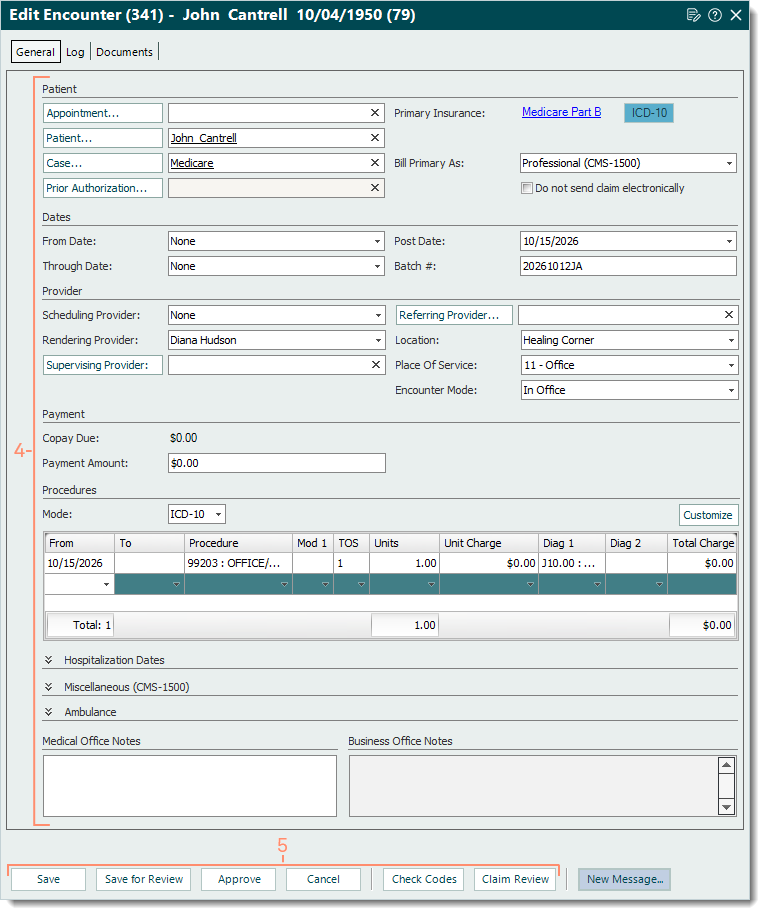Clear the Case Medicare field X
This screenshot has height=915, width=765.
coord(375,163)
